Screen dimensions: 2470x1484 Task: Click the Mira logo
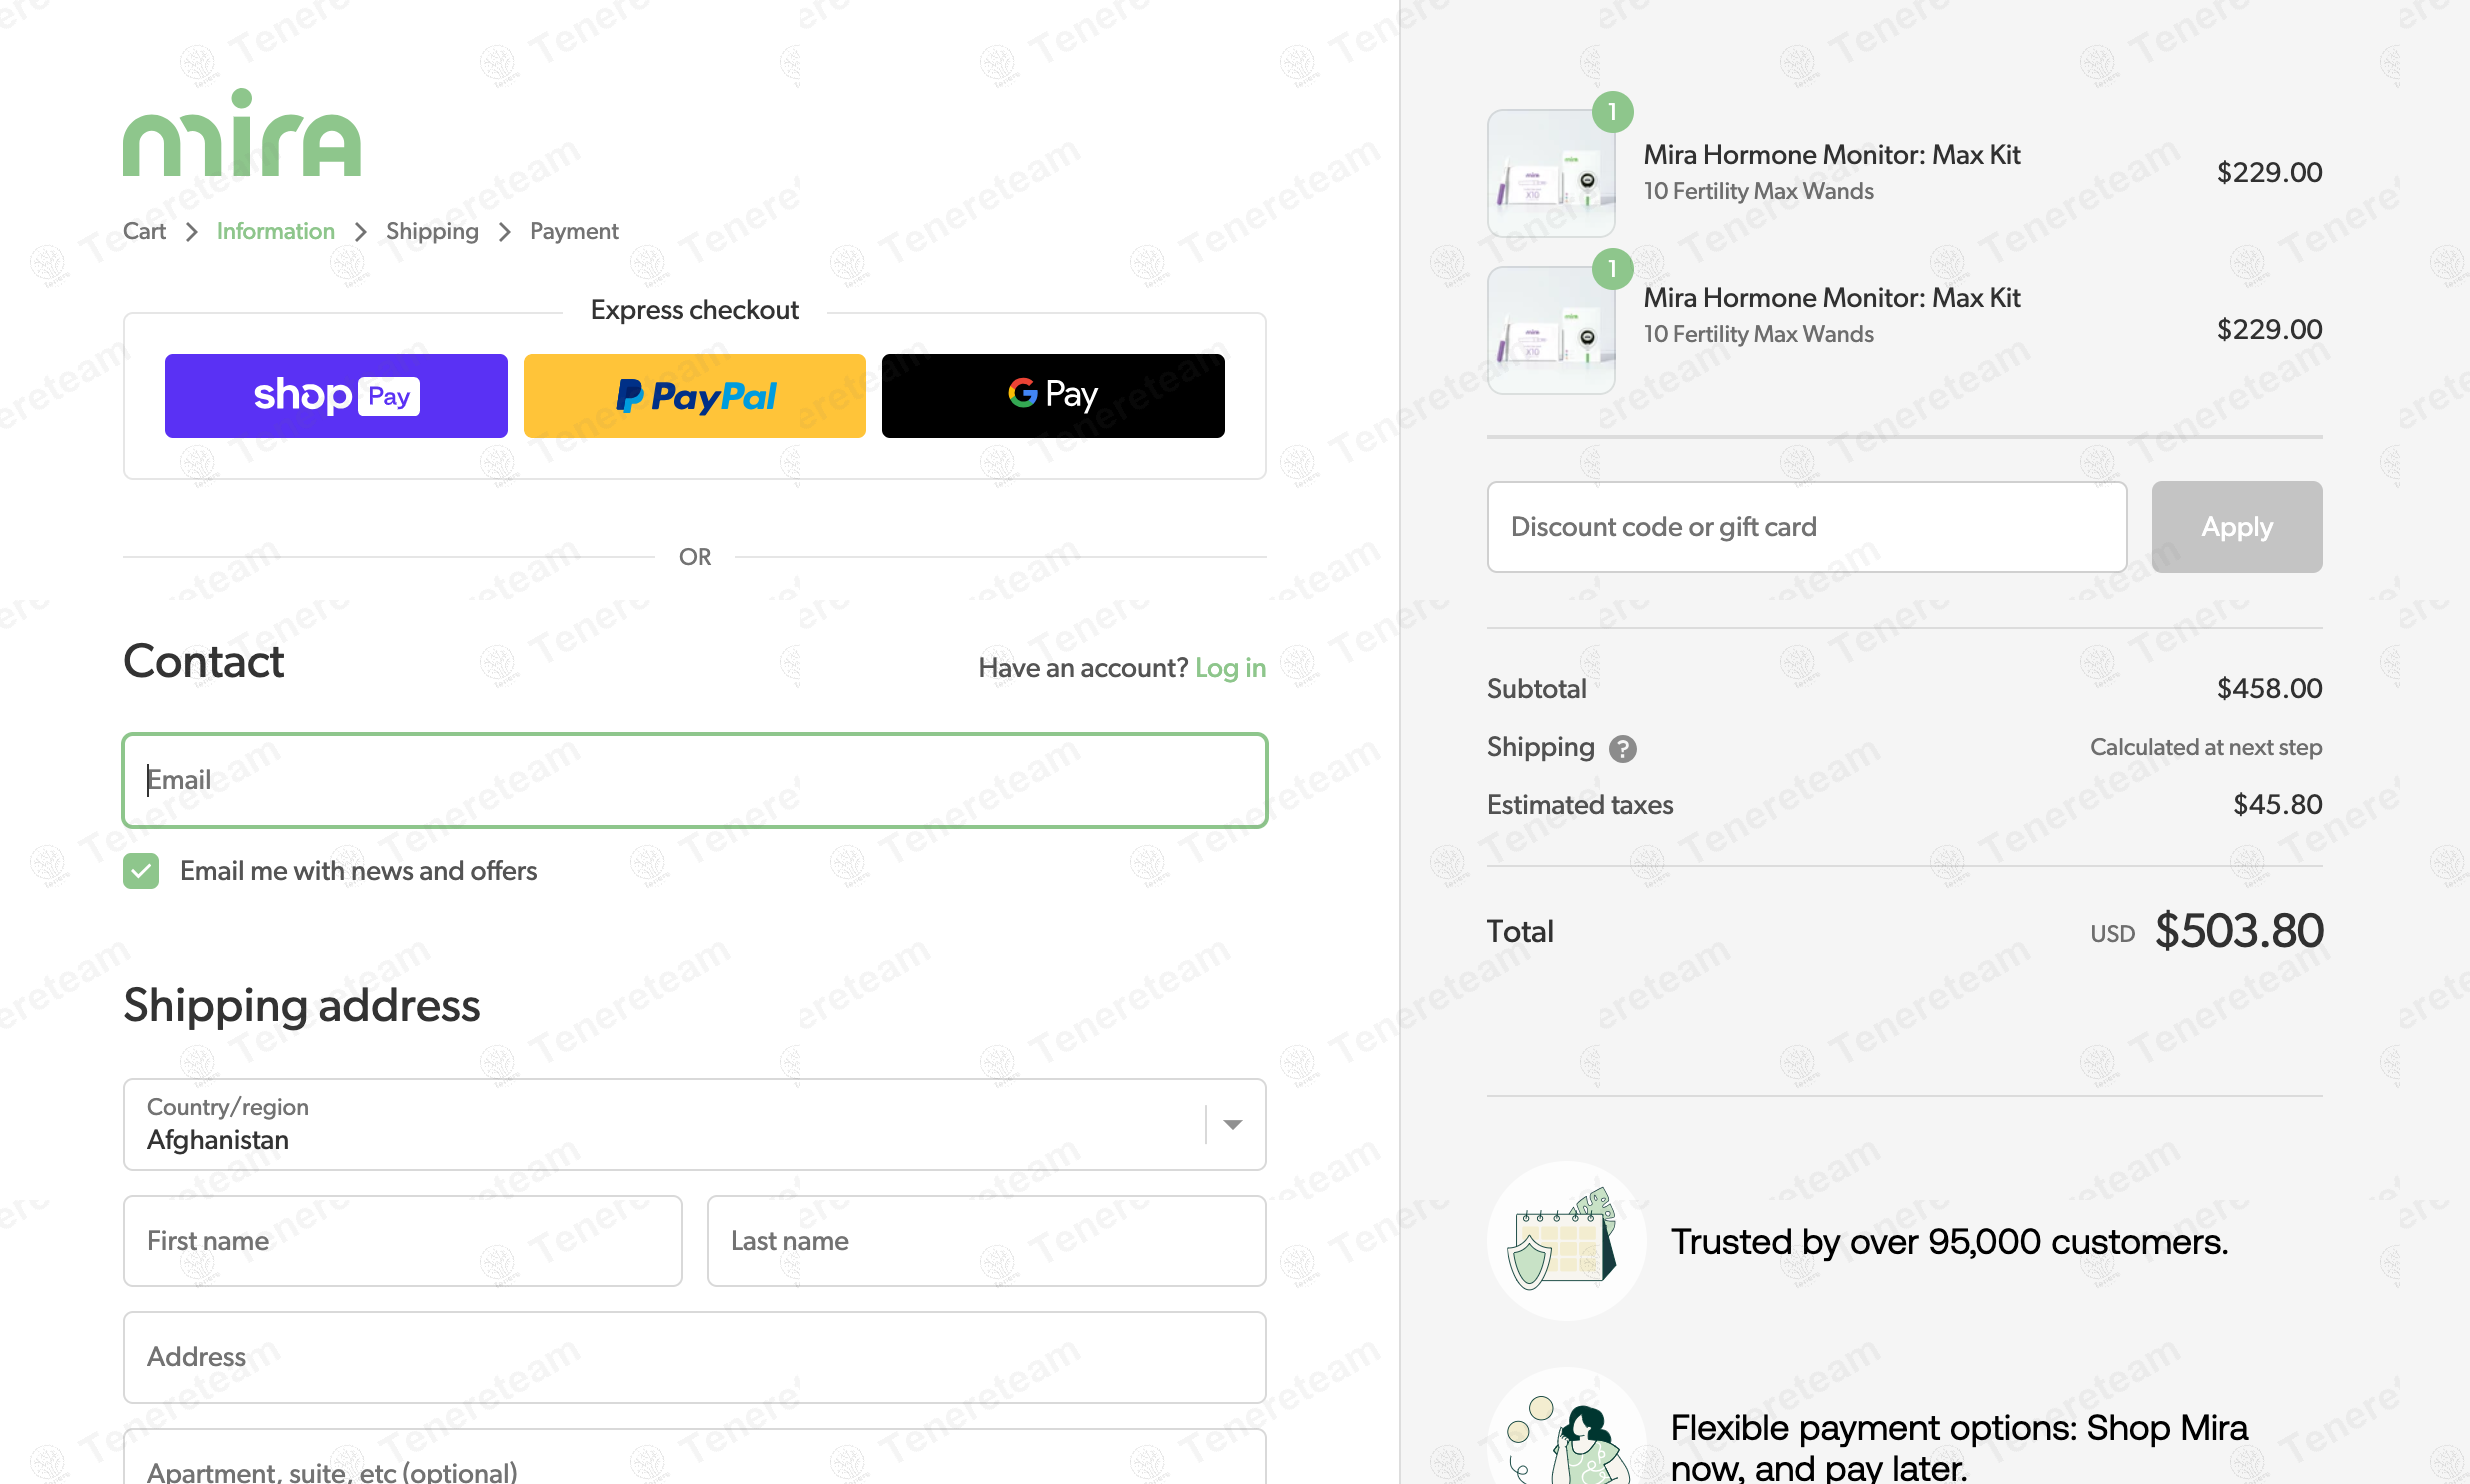[x=241, y=133]
